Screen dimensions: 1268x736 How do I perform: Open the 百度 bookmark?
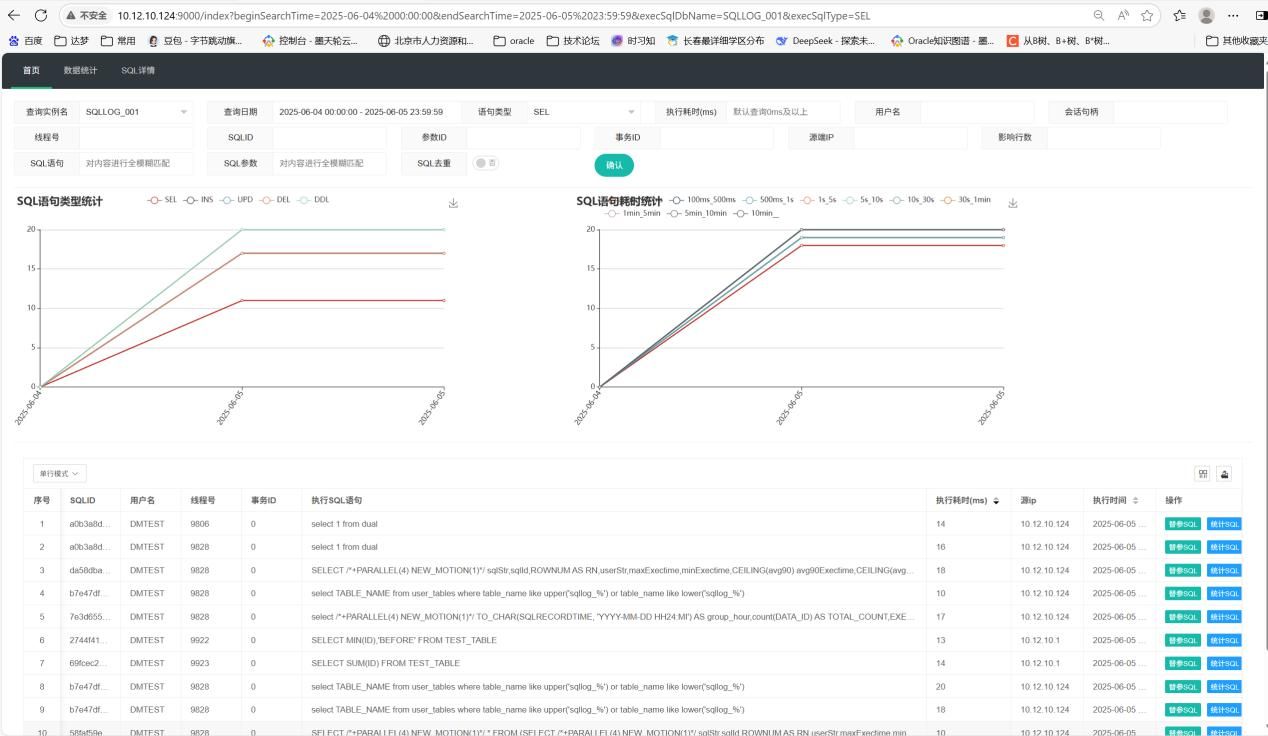(x=25, y=41)
